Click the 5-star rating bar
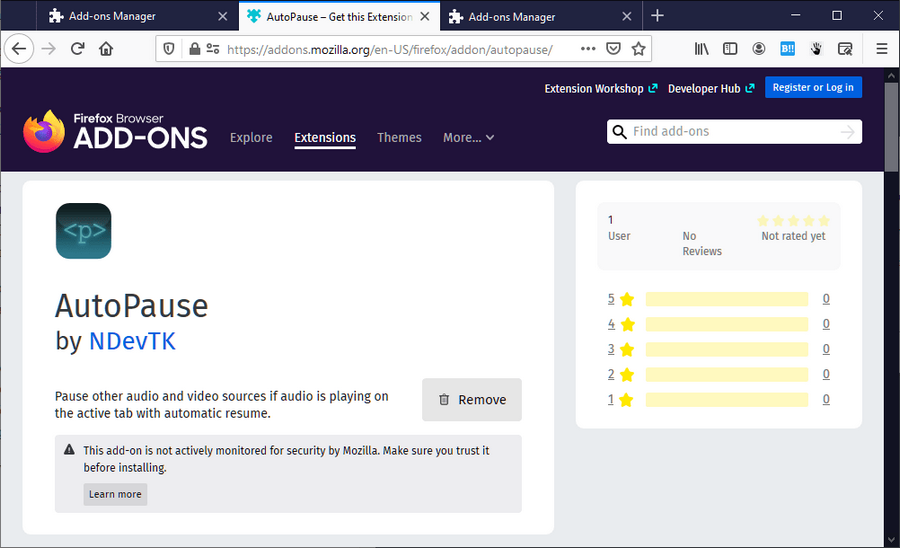Image resolution: width=900 pixels, height=548 pixels. tap(726, 299)
